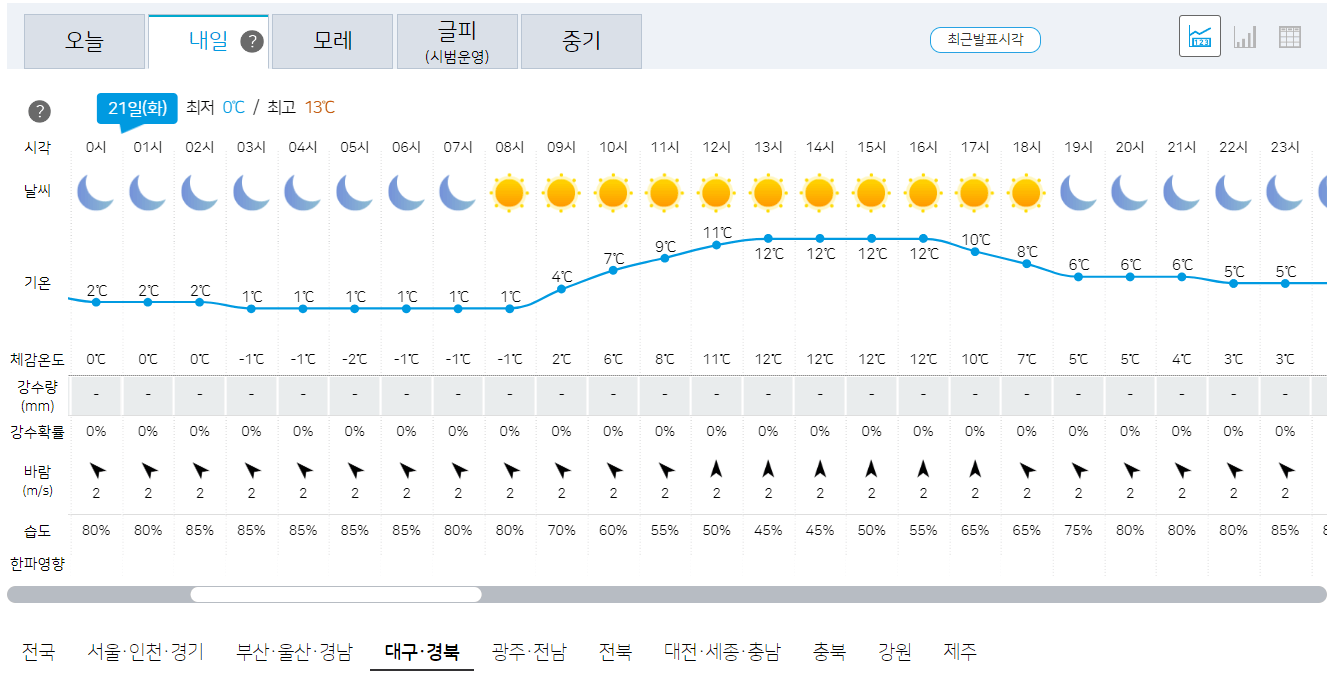Click the moon weather icon under 0시
The image size is (1336, 688).
coord(96,194)
